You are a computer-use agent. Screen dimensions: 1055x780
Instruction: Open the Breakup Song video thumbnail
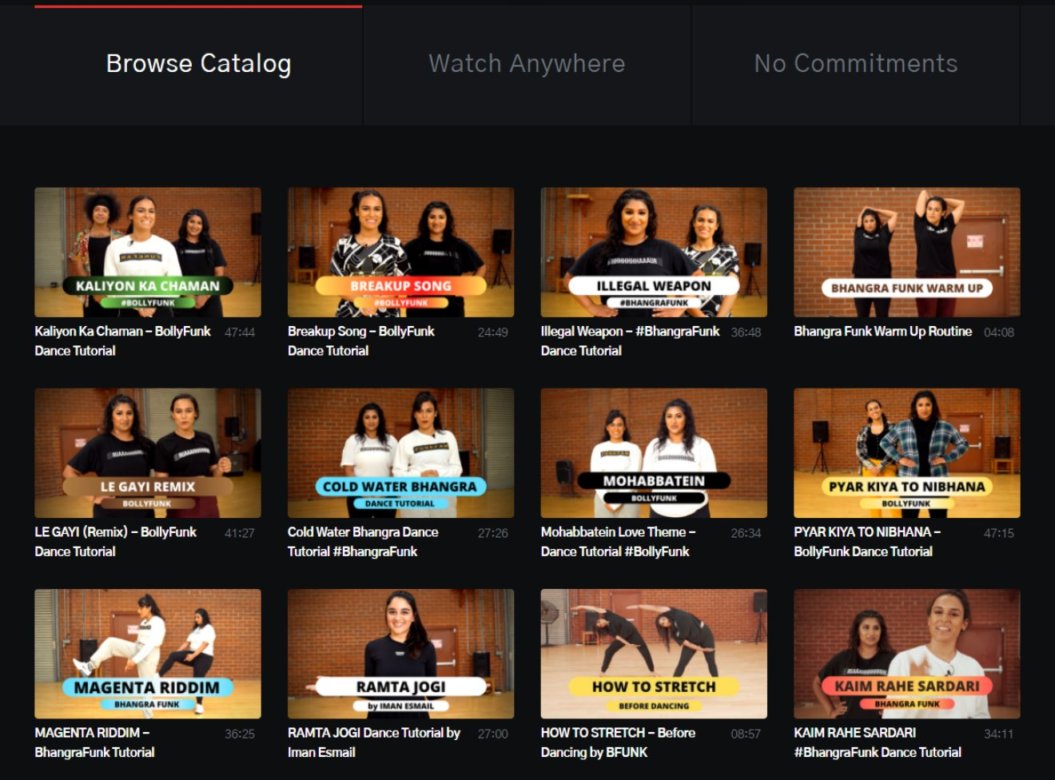tap(401, 252)
